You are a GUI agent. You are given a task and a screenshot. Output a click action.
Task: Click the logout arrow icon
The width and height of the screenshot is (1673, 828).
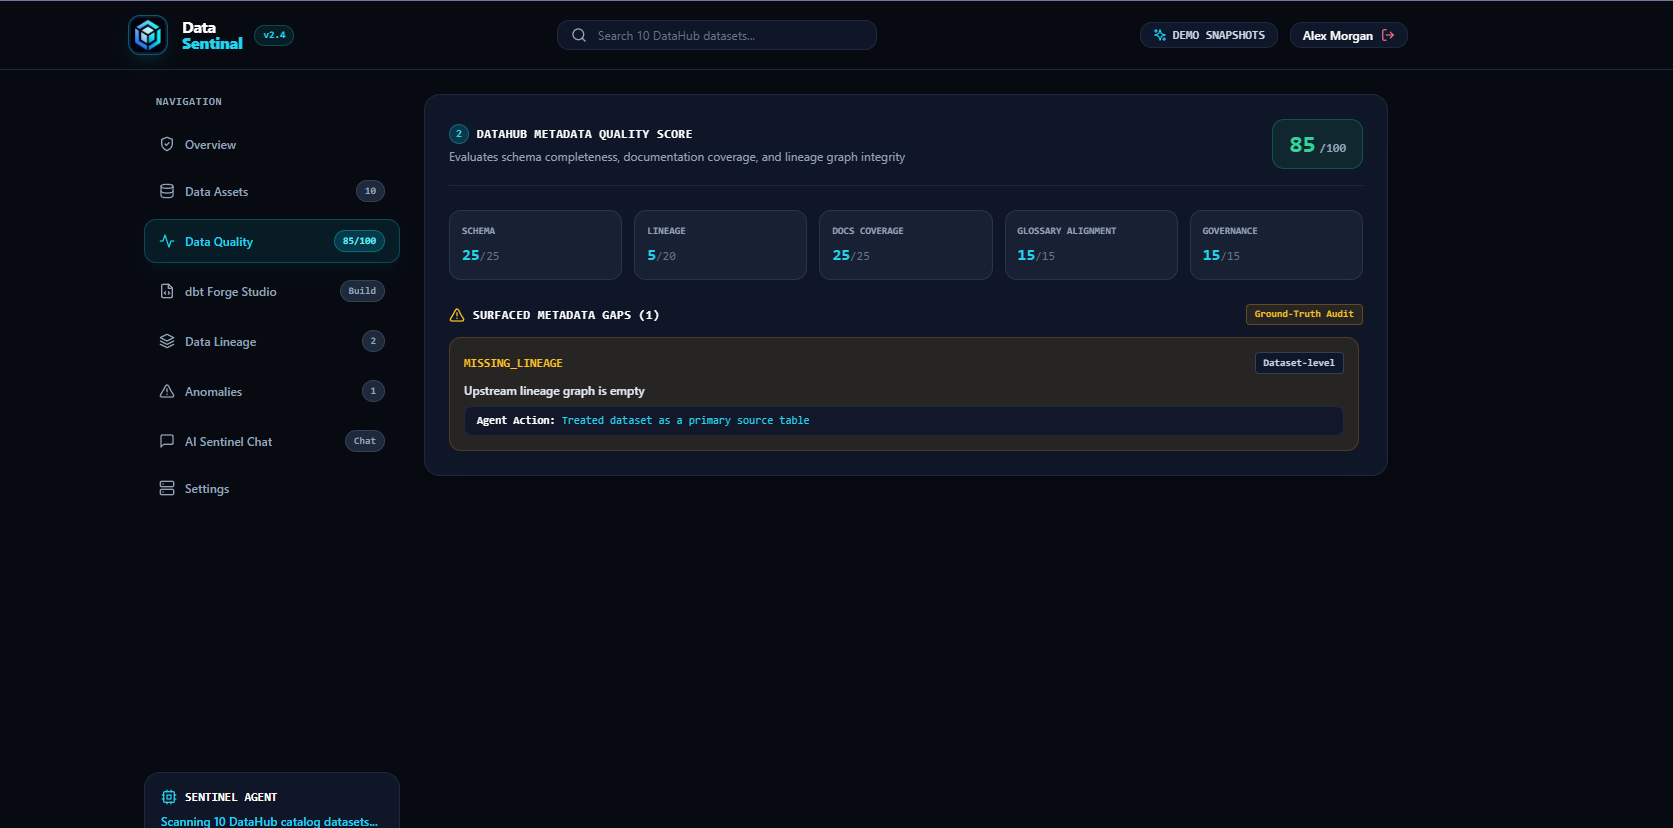coord(1388,35)
